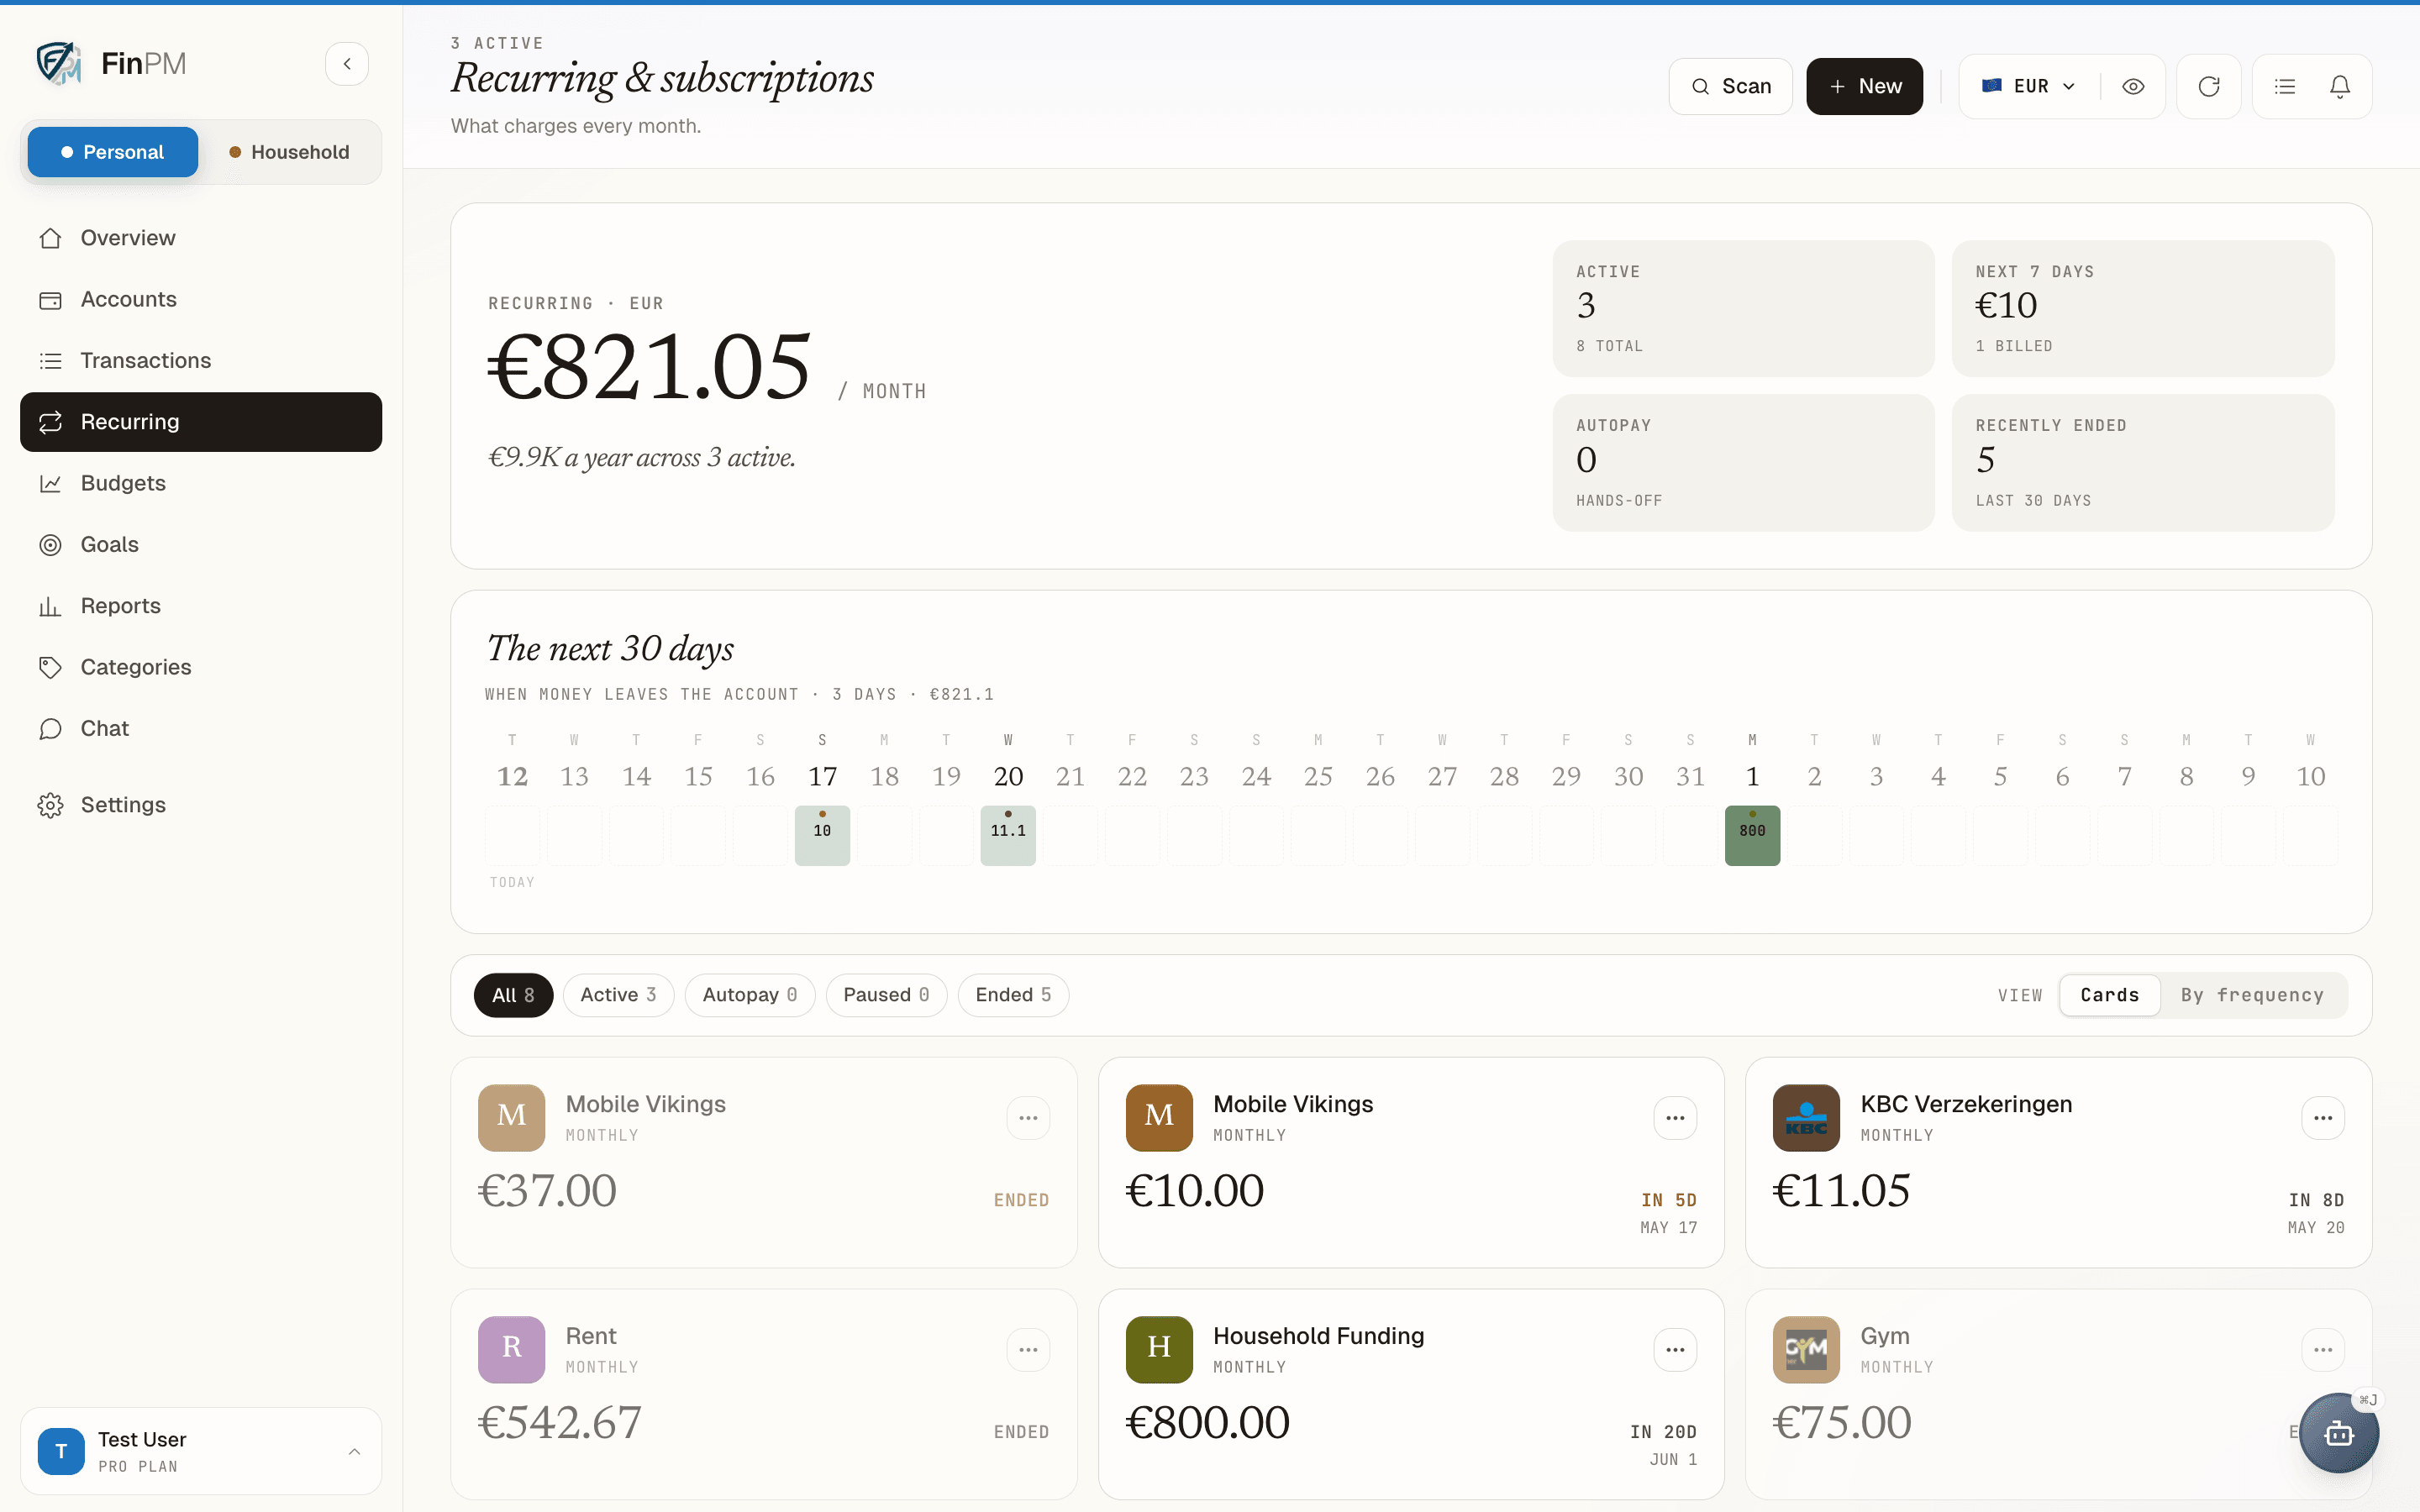
Task: Filter by the All 8 tab
Action: [x=513, y=995]
